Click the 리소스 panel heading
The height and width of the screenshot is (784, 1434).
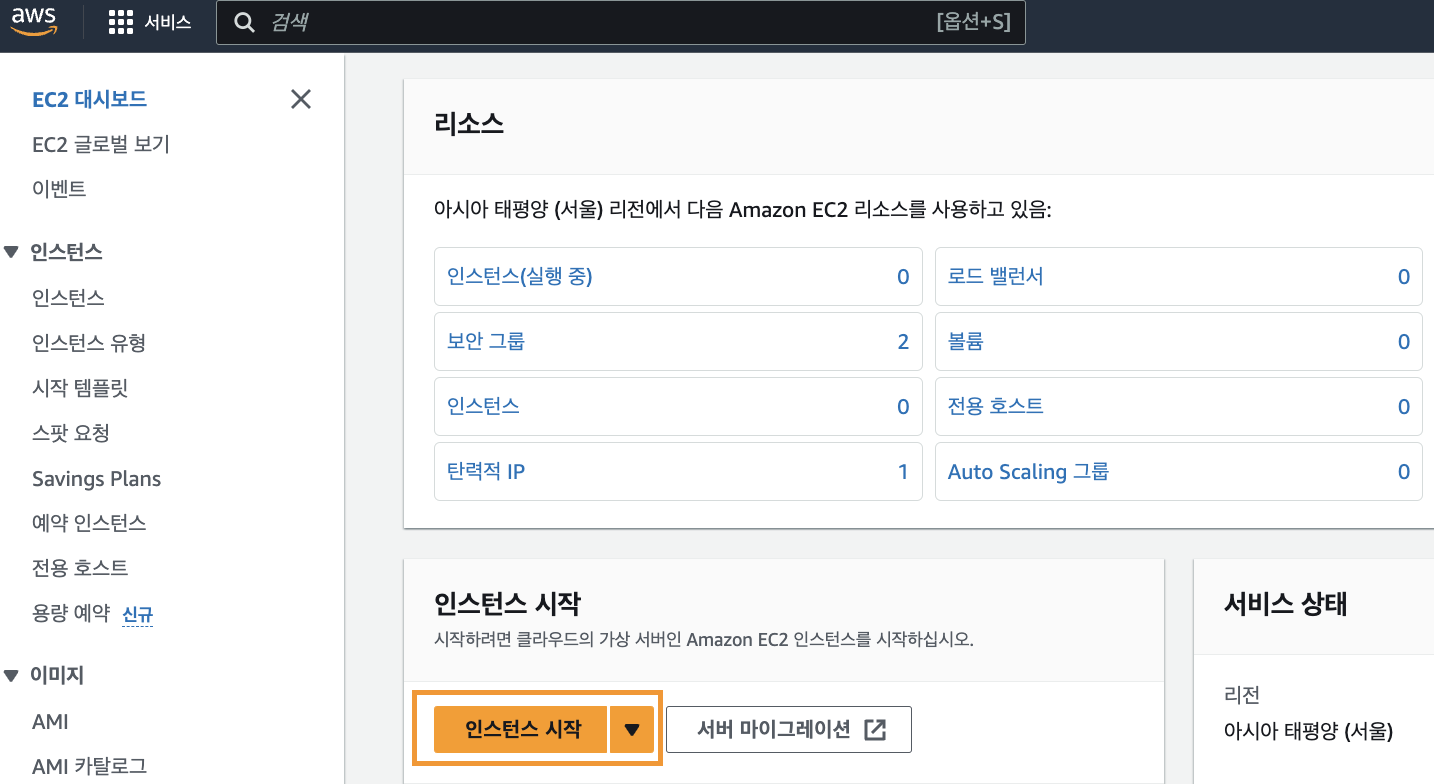click(469, 124)
